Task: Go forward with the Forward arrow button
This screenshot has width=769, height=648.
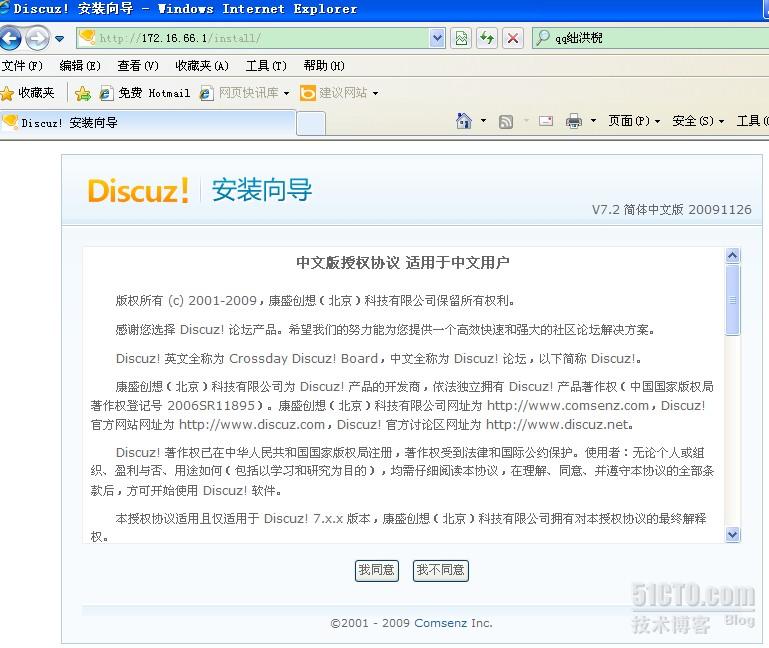Action: 37,38
